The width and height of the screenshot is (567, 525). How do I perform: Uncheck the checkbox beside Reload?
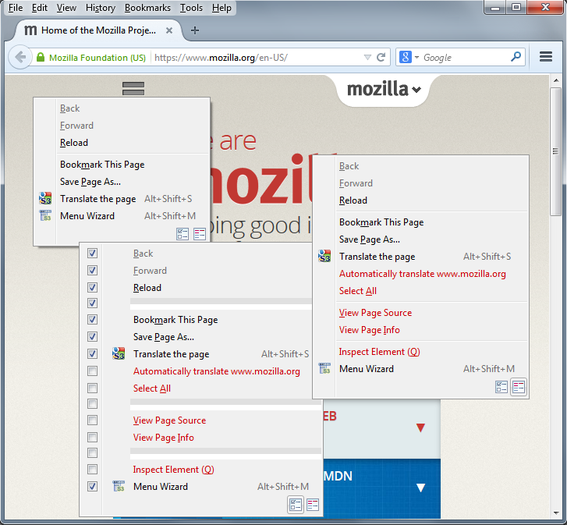[x=92, y=287]
